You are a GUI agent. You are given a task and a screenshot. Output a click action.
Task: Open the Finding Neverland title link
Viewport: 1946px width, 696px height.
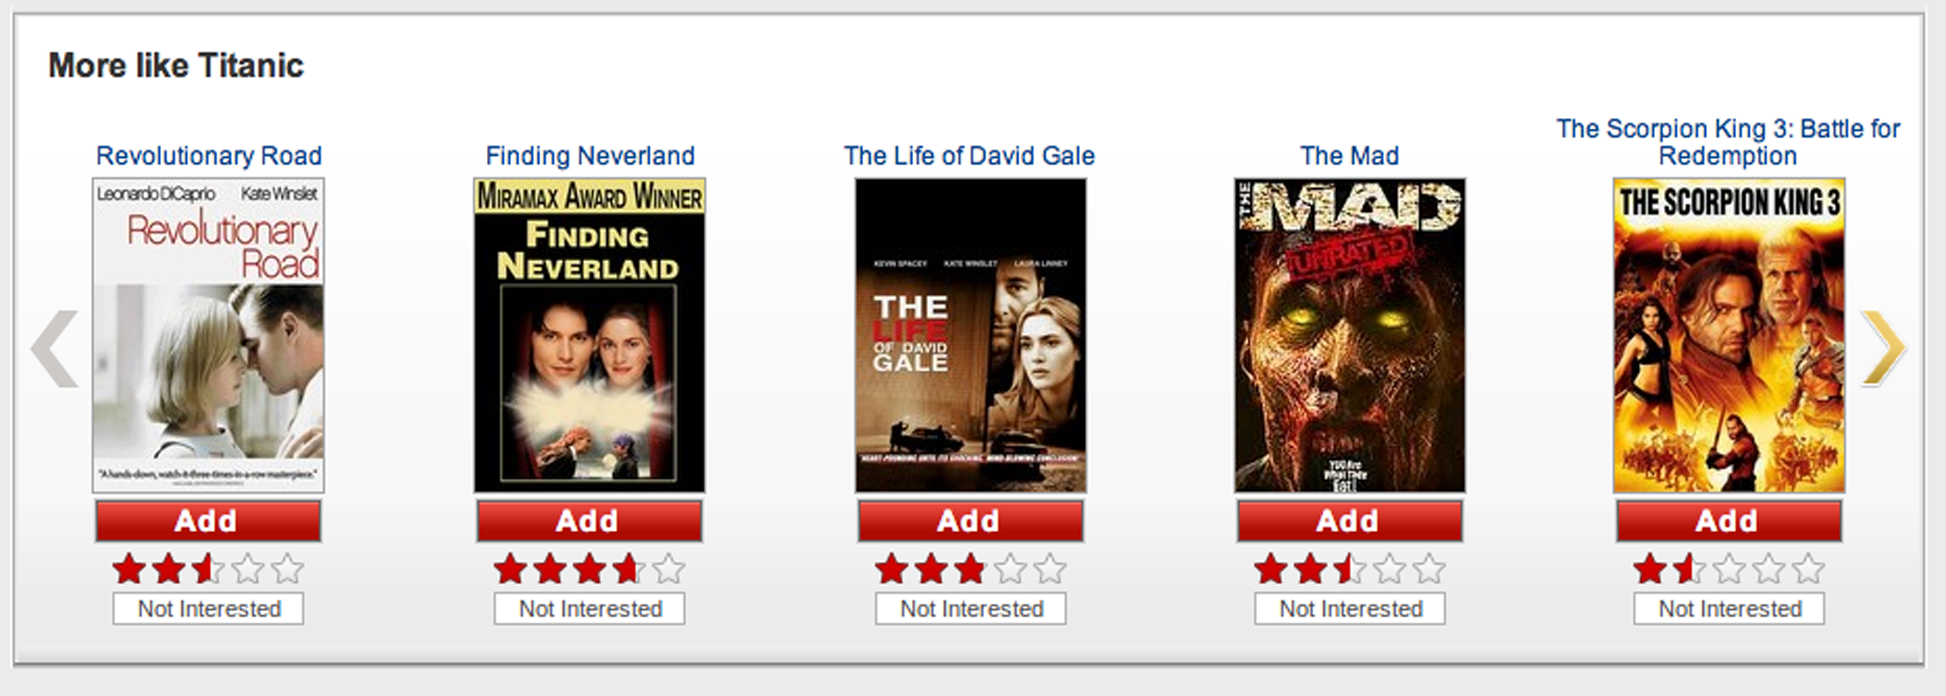pos(590,156)
